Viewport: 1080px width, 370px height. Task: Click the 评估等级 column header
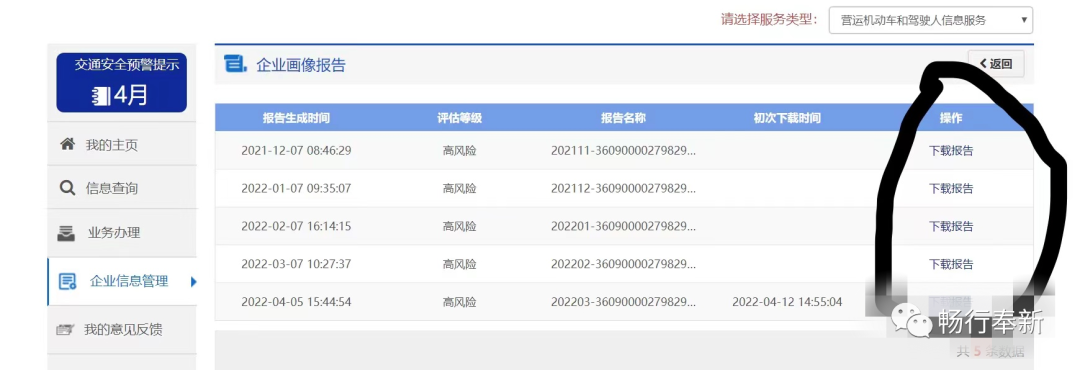[459, 118]
